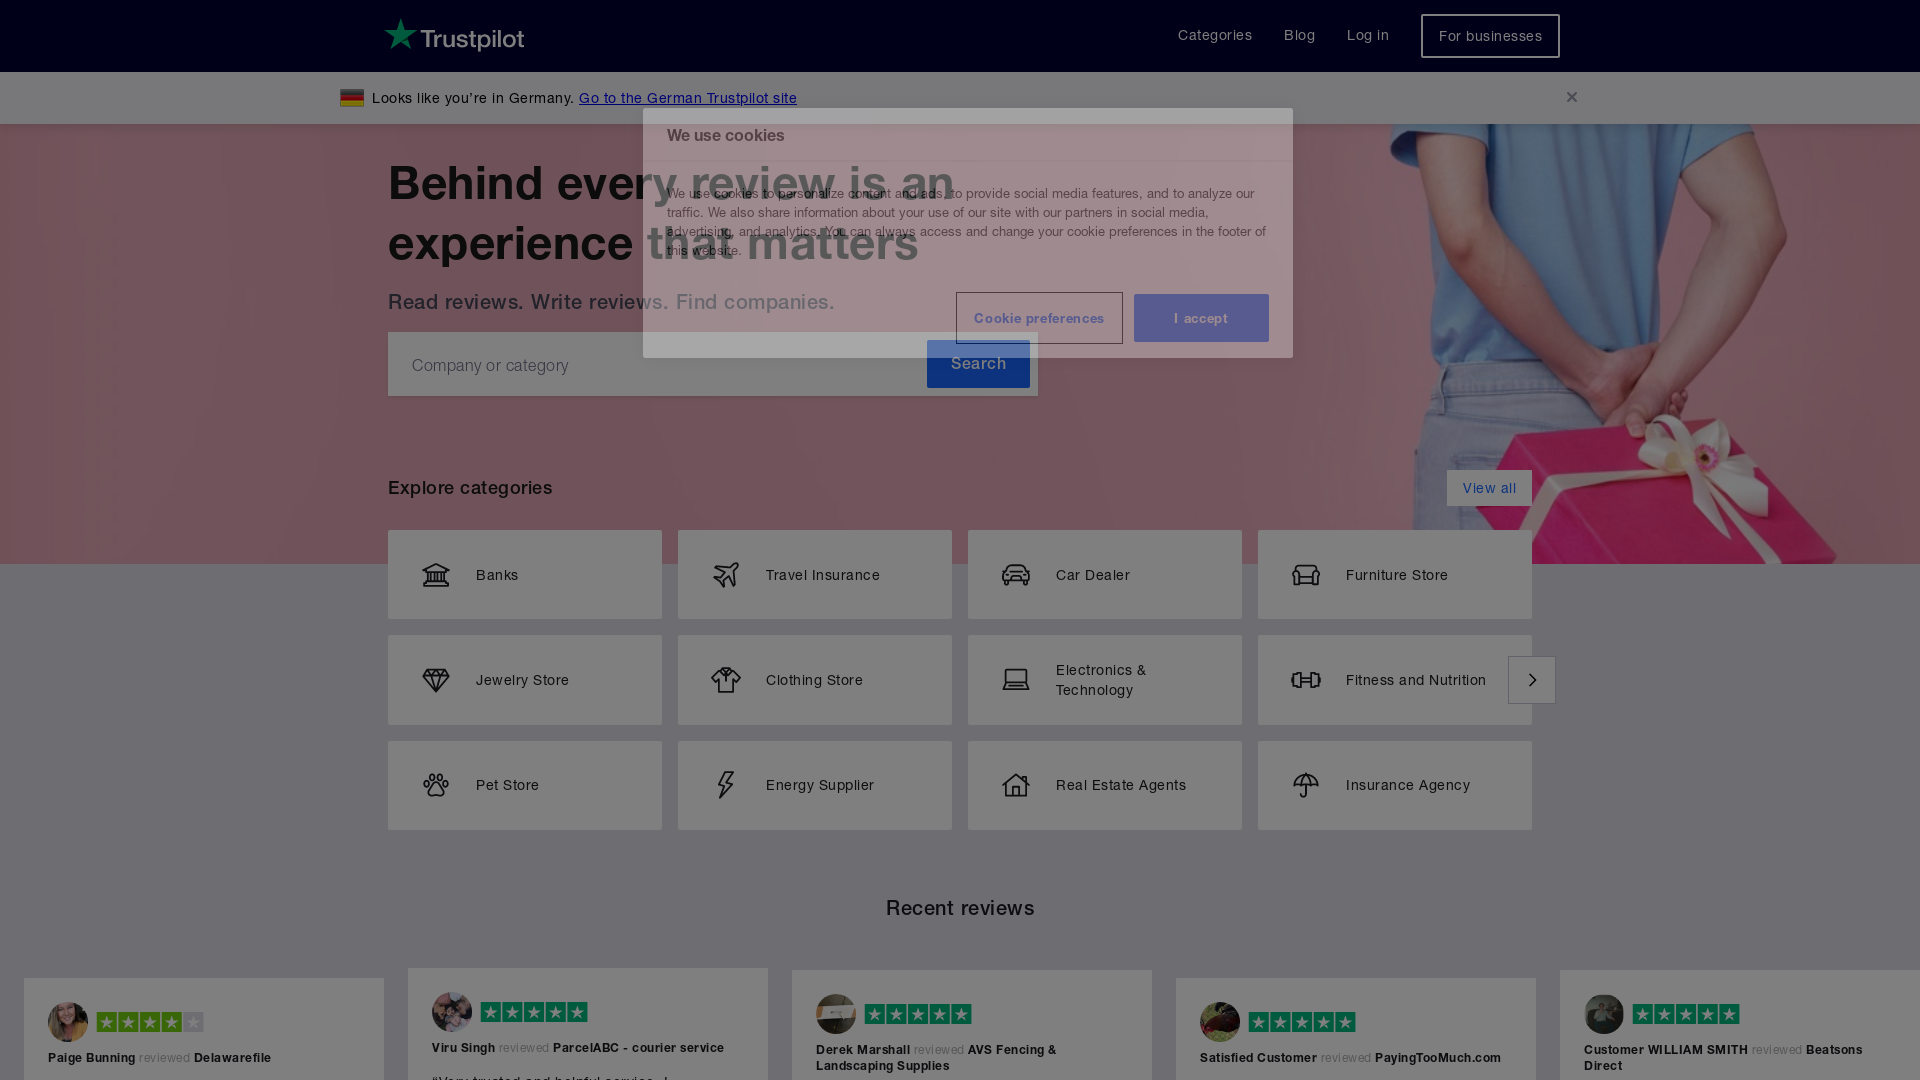Click the Pet Store paw icon
The height and width of the screenshot is (1080, 1920).
(436, 785)
